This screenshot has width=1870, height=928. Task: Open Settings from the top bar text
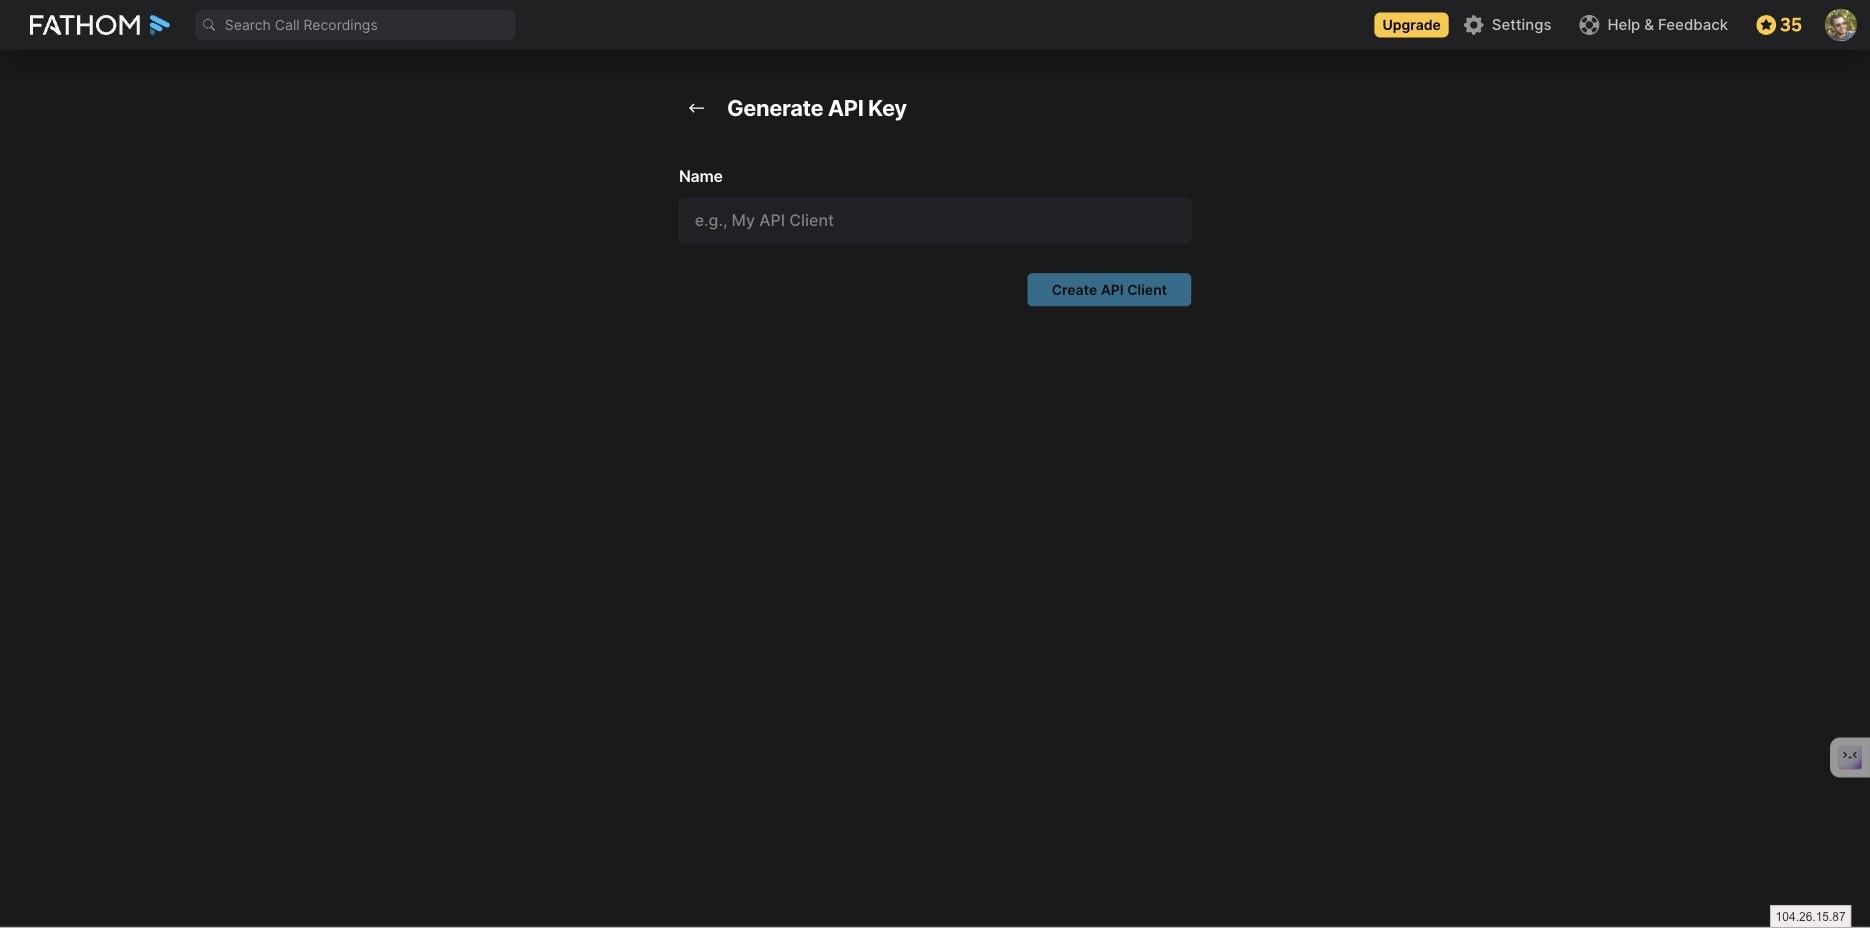(1521, 25)
